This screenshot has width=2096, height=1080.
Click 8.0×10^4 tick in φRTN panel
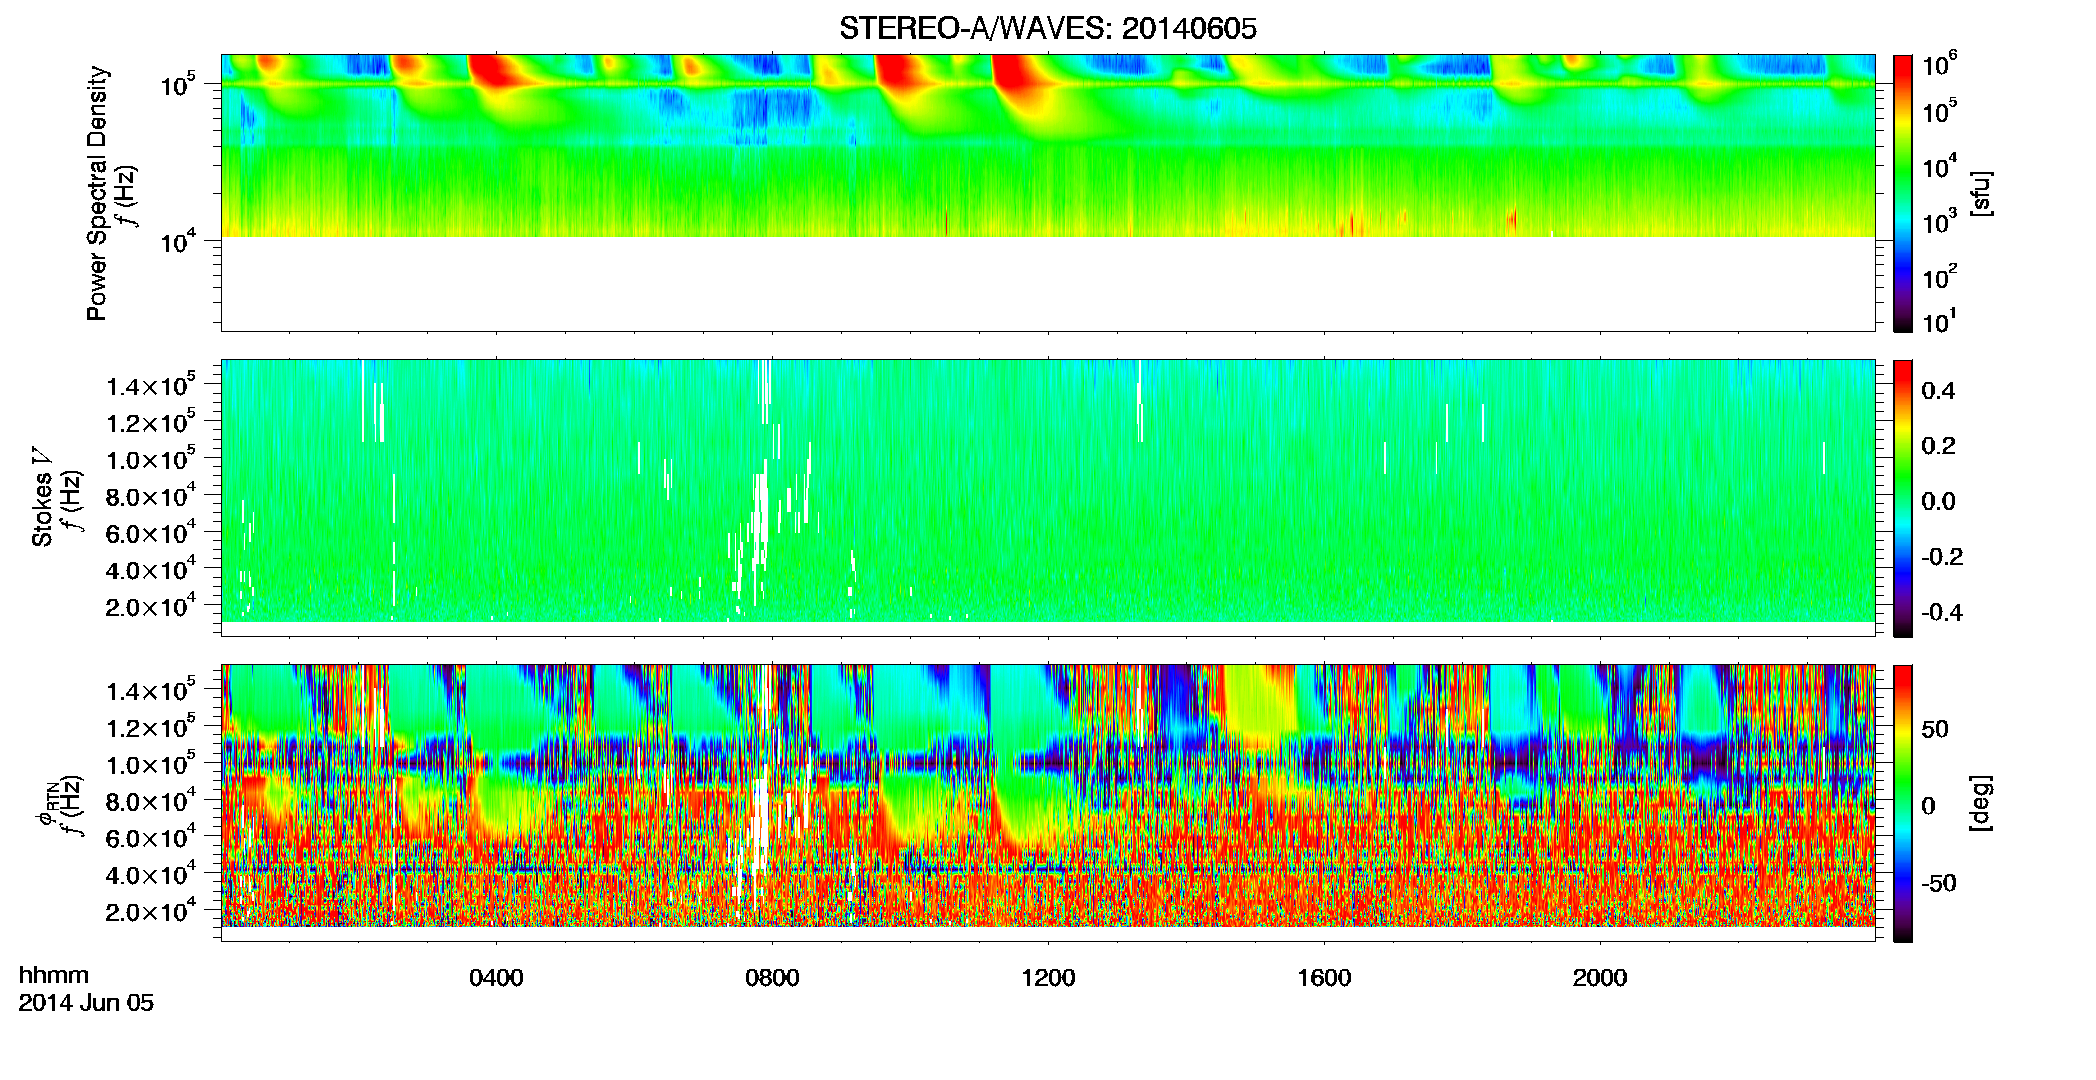pos(151,800)
